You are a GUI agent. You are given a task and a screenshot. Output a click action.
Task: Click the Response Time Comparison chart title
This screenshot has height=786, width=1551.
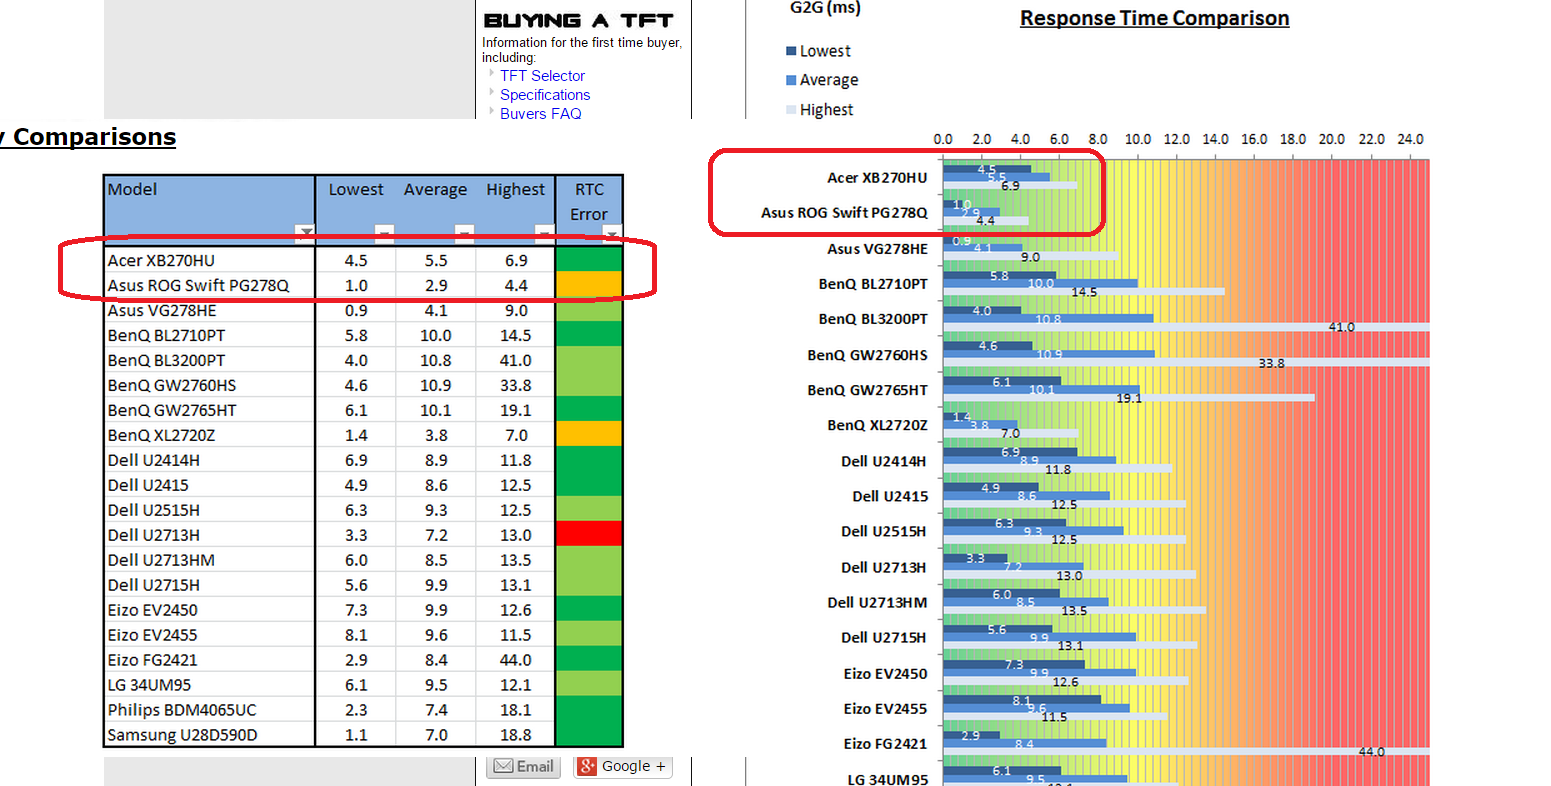tap(1154, 18)
